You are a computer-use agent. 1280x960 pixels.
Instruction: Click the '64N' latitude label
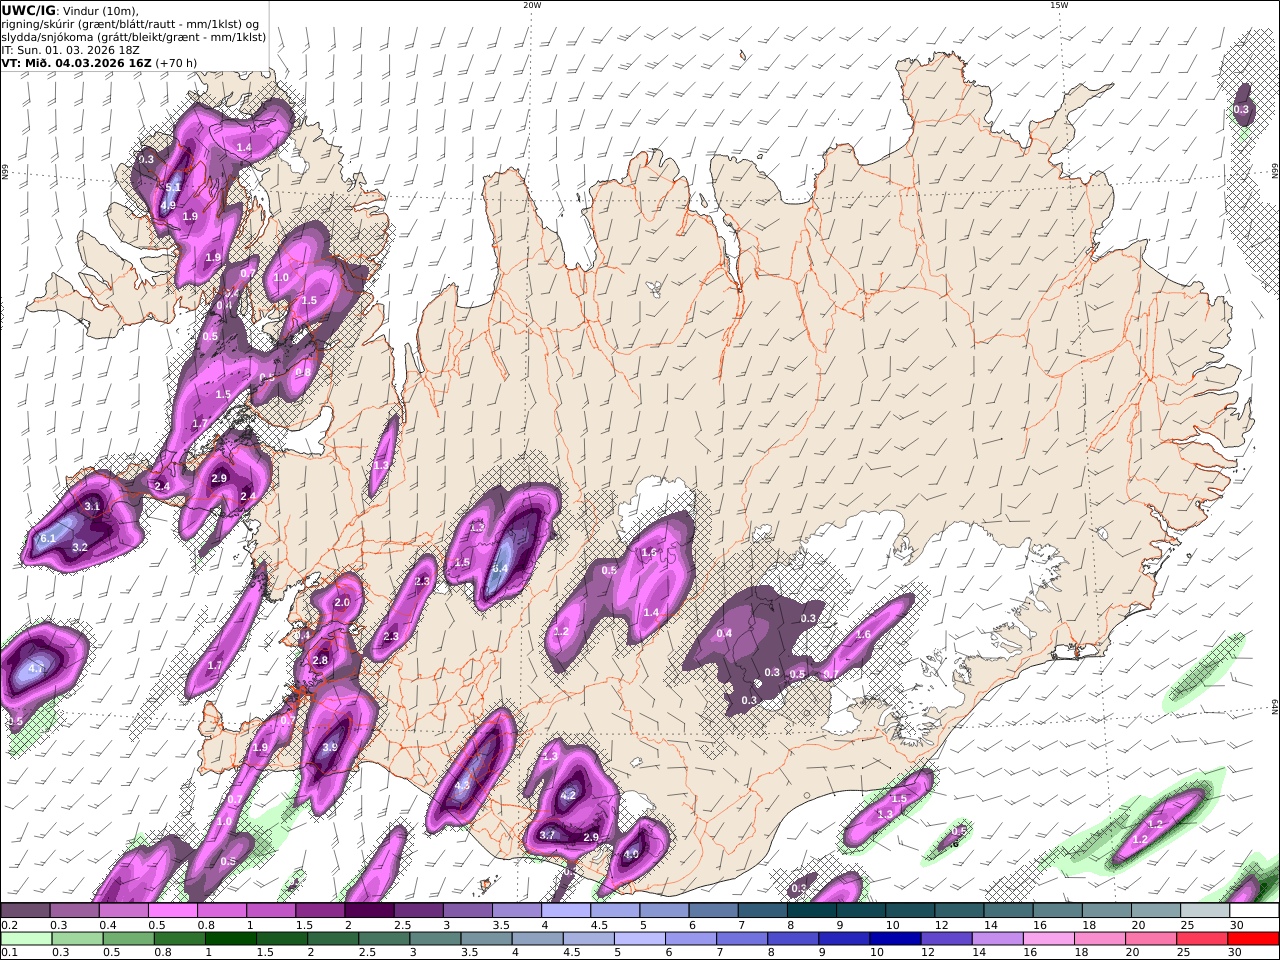1274,706
